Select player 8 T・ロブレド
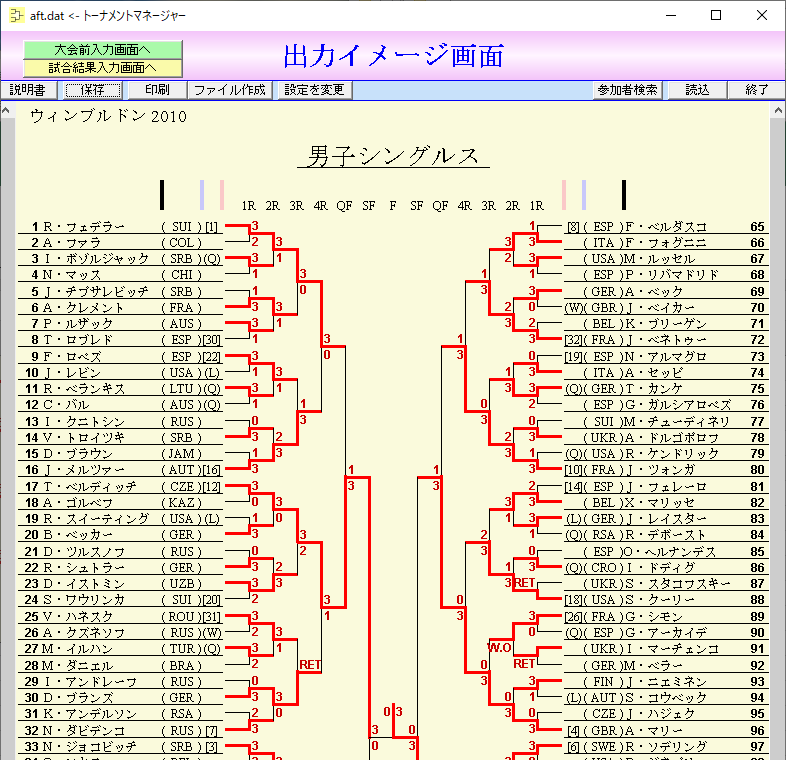The image size is (786, 760). (120, 339)
